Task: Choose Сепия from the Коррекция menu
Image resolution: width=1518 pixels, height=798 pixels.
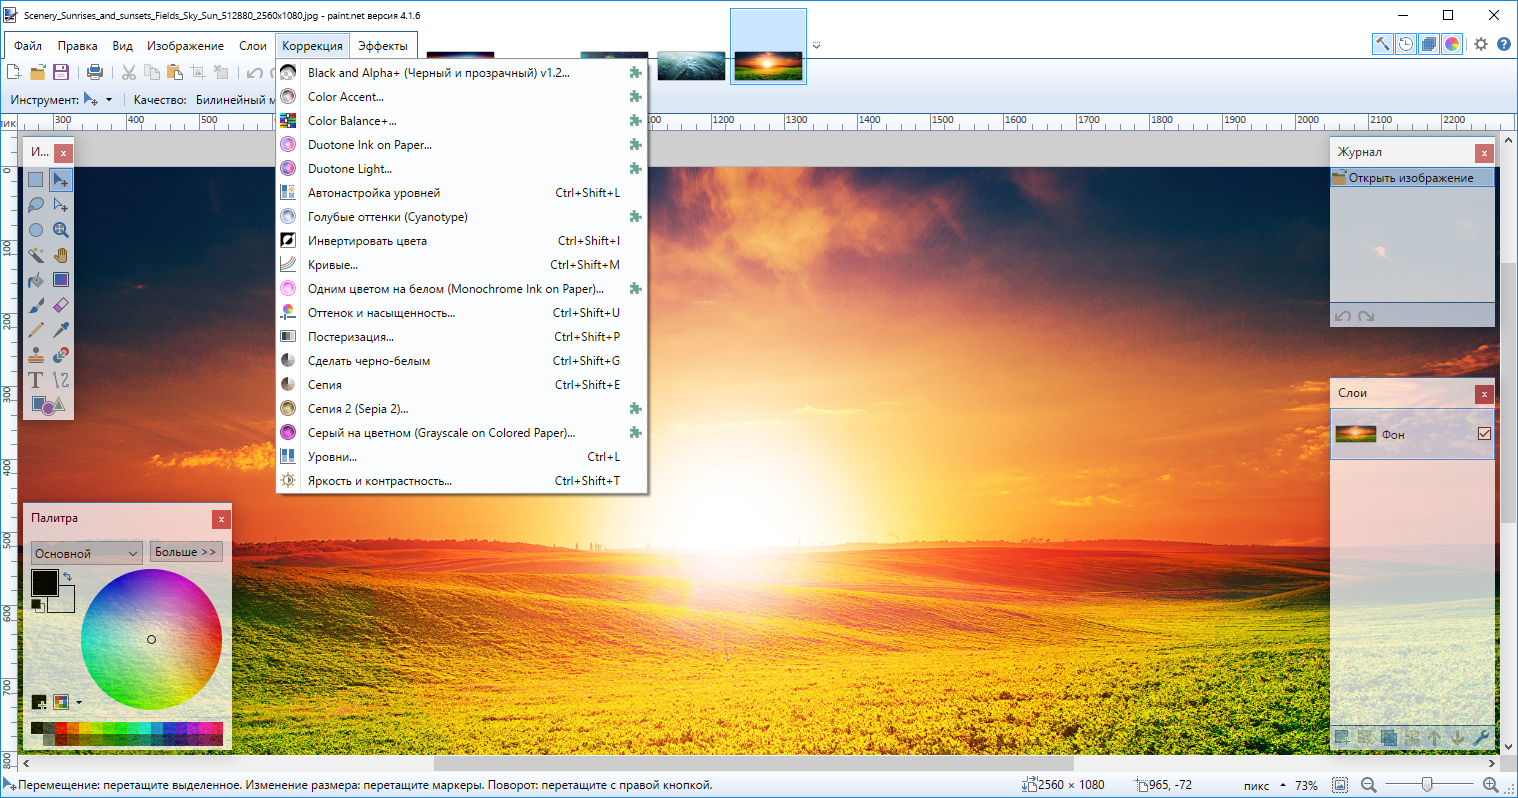Action: tap(325, 385)
